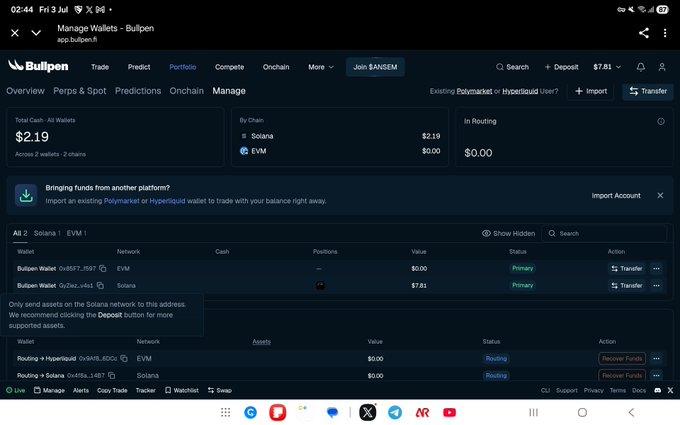This screenshot has height=425, width=680.
Task: Click the Live status indicator
Action: click(x=16, y=390)
